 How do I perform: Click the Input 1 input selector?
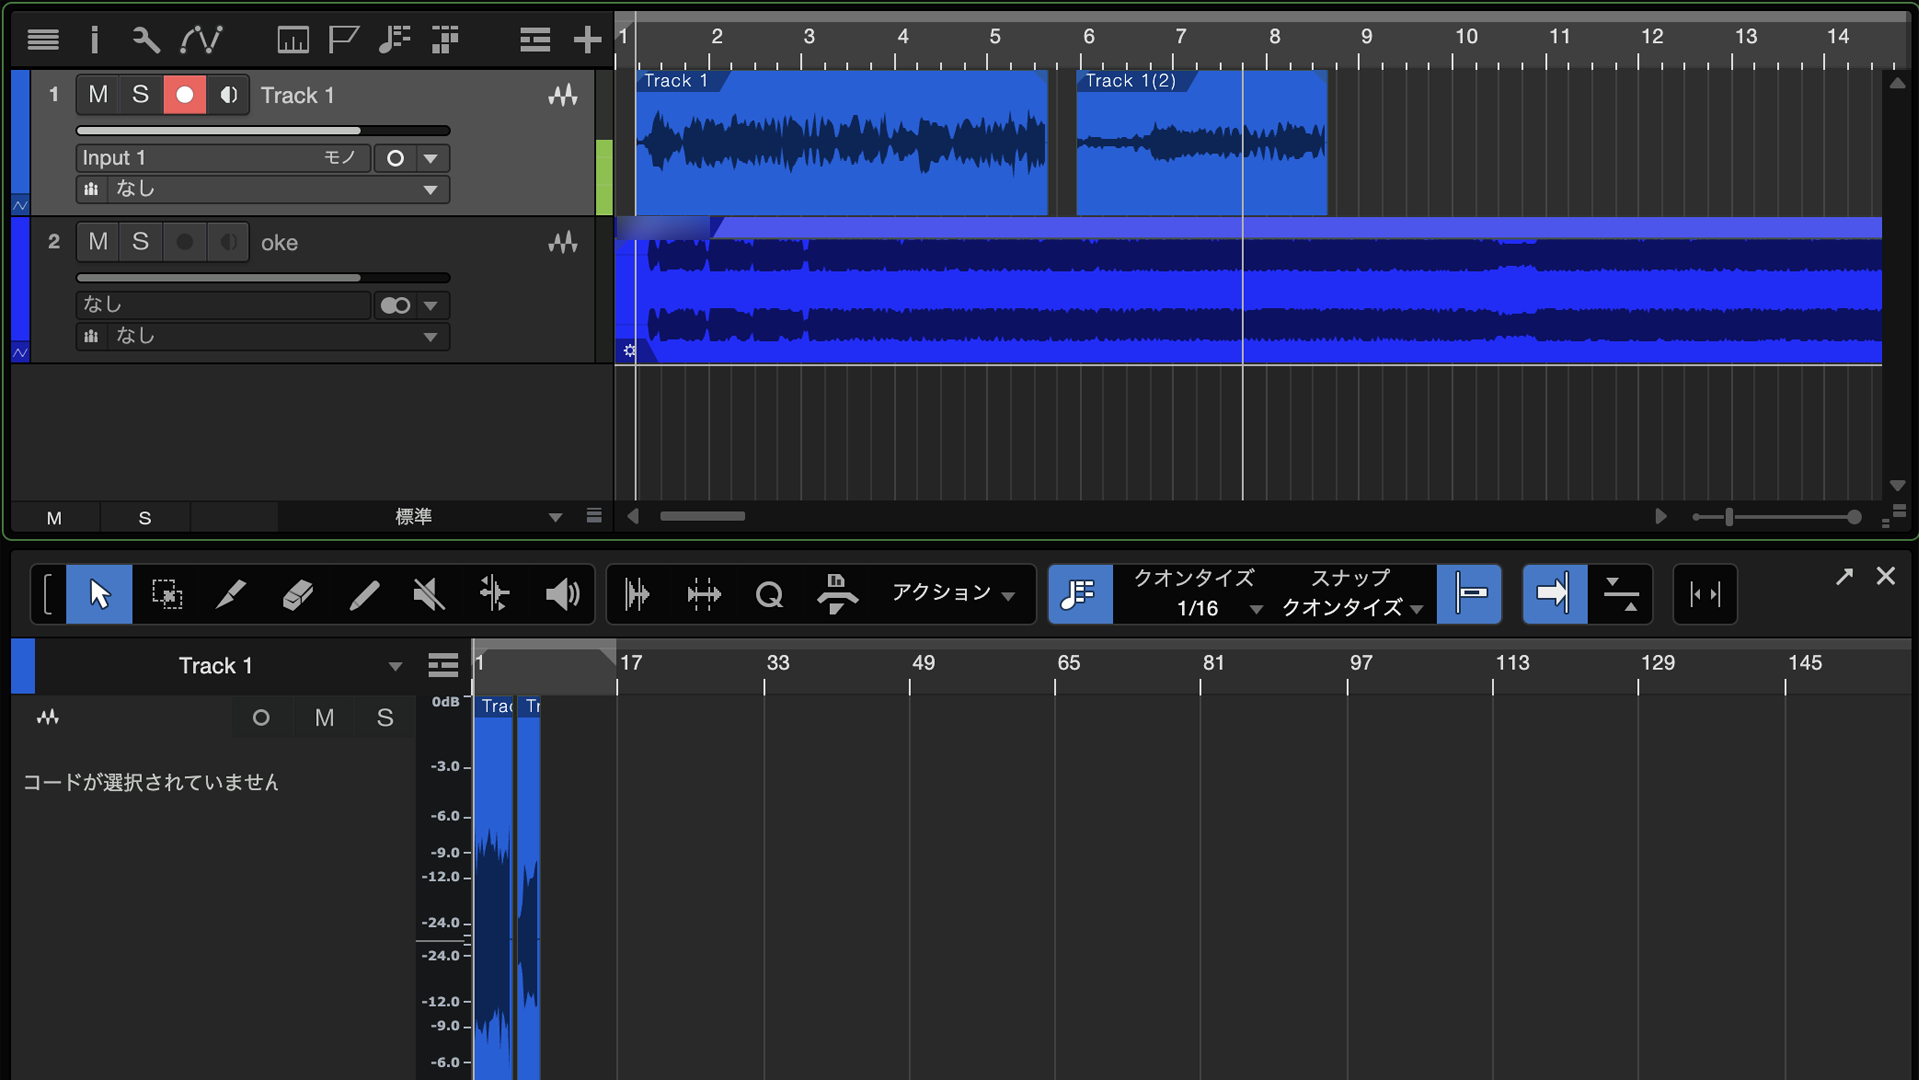[x=222, y=158]
